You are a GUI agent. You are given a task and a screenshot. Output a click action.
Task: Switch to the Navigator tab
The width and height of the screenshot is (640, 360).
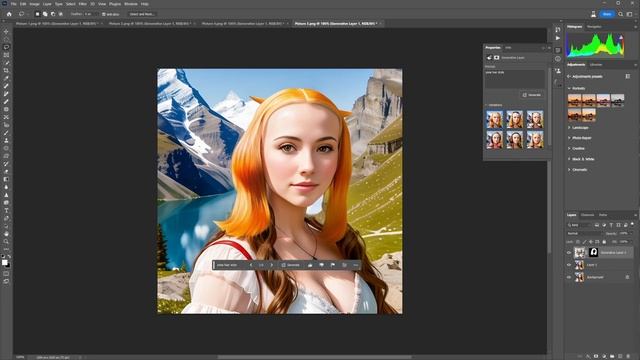594,27
